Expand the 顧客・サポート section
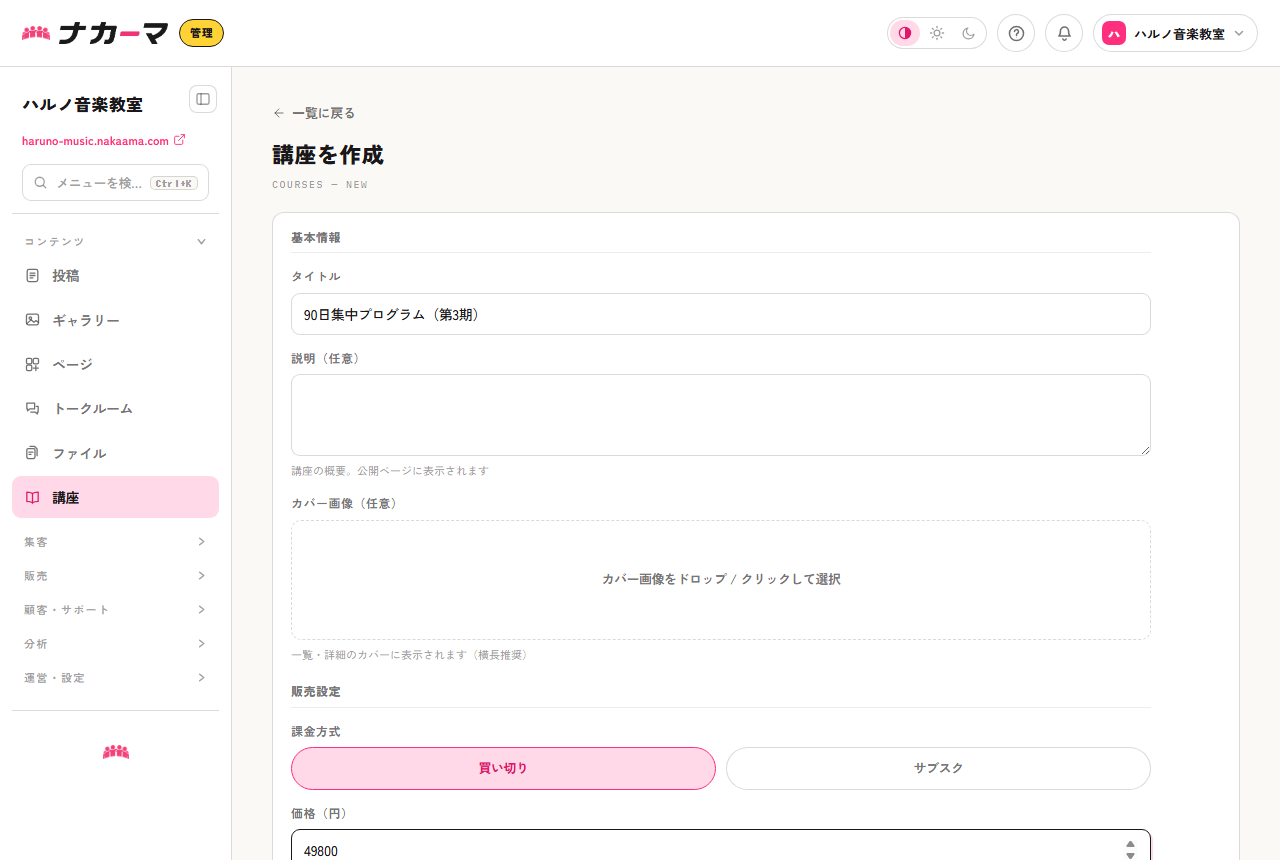The image size is (1280, 860). [115, 610]
